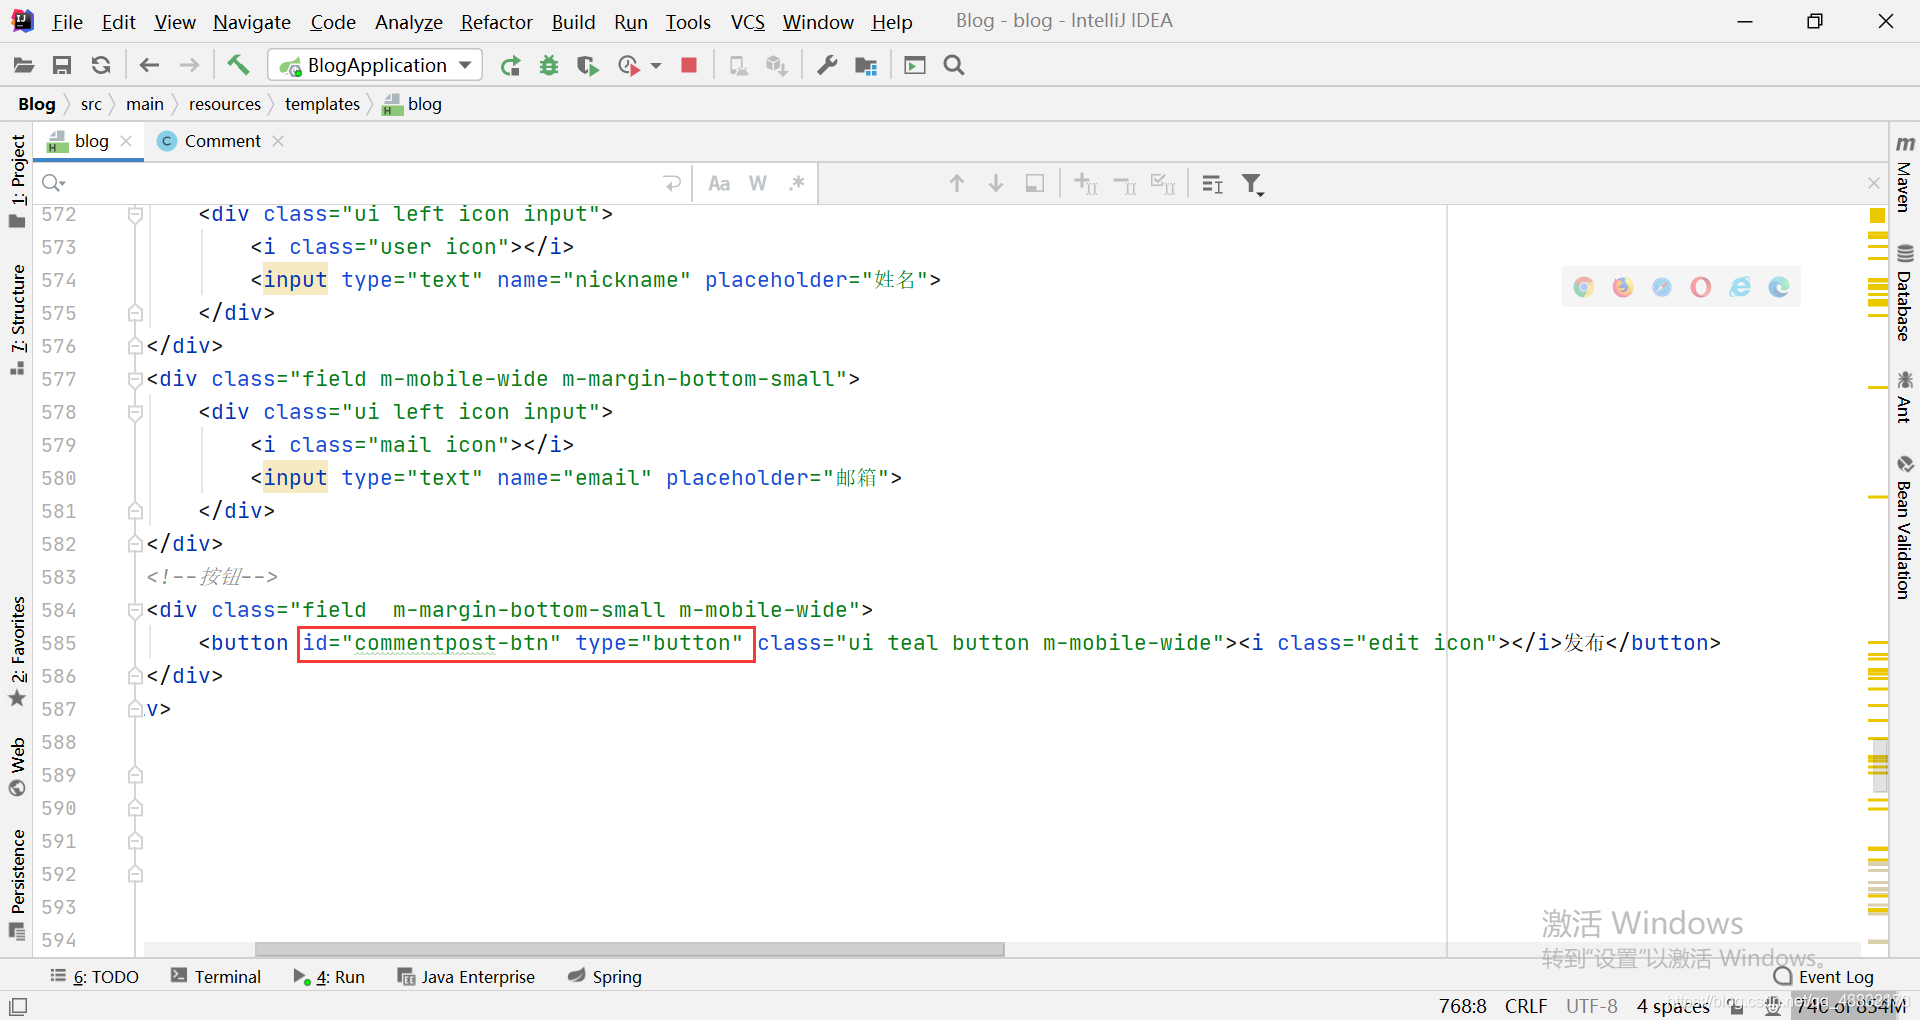1920x1020 pixels.
Task: Open search results filter funnel
Action: 1253,184
